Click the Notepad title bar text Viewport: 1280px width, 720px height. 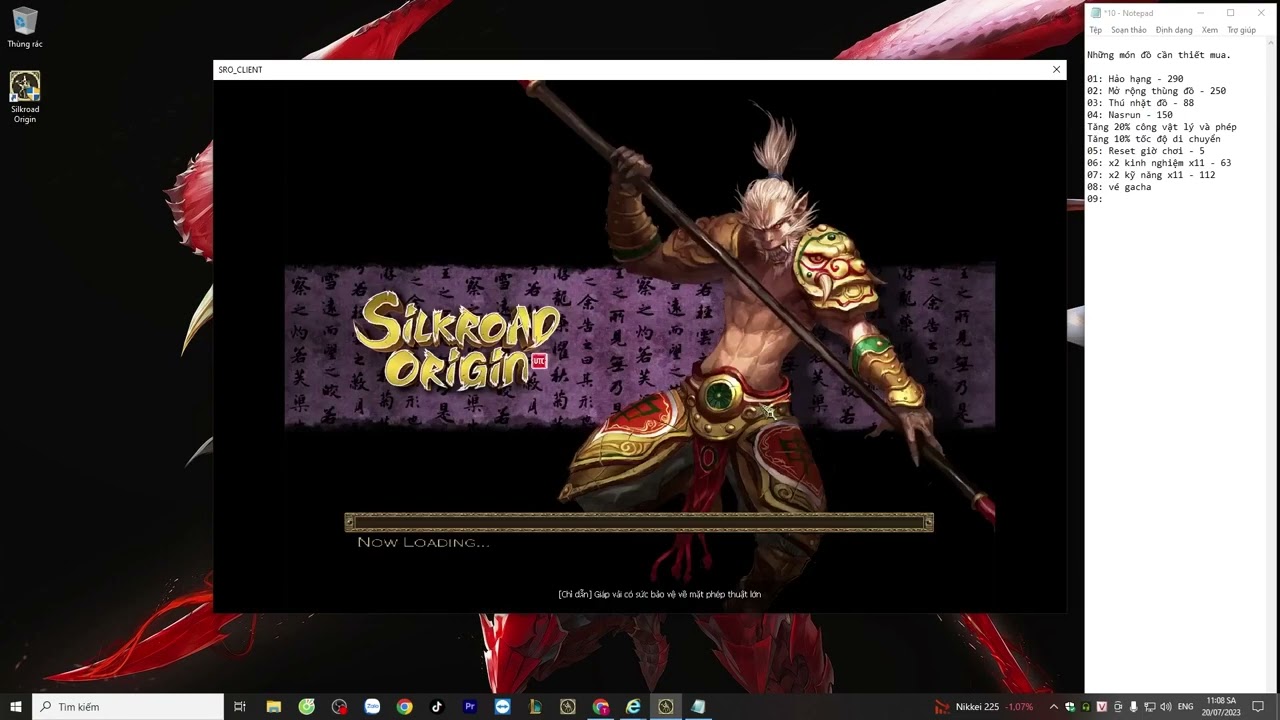pyautogui.click(x=1128, y=13)
